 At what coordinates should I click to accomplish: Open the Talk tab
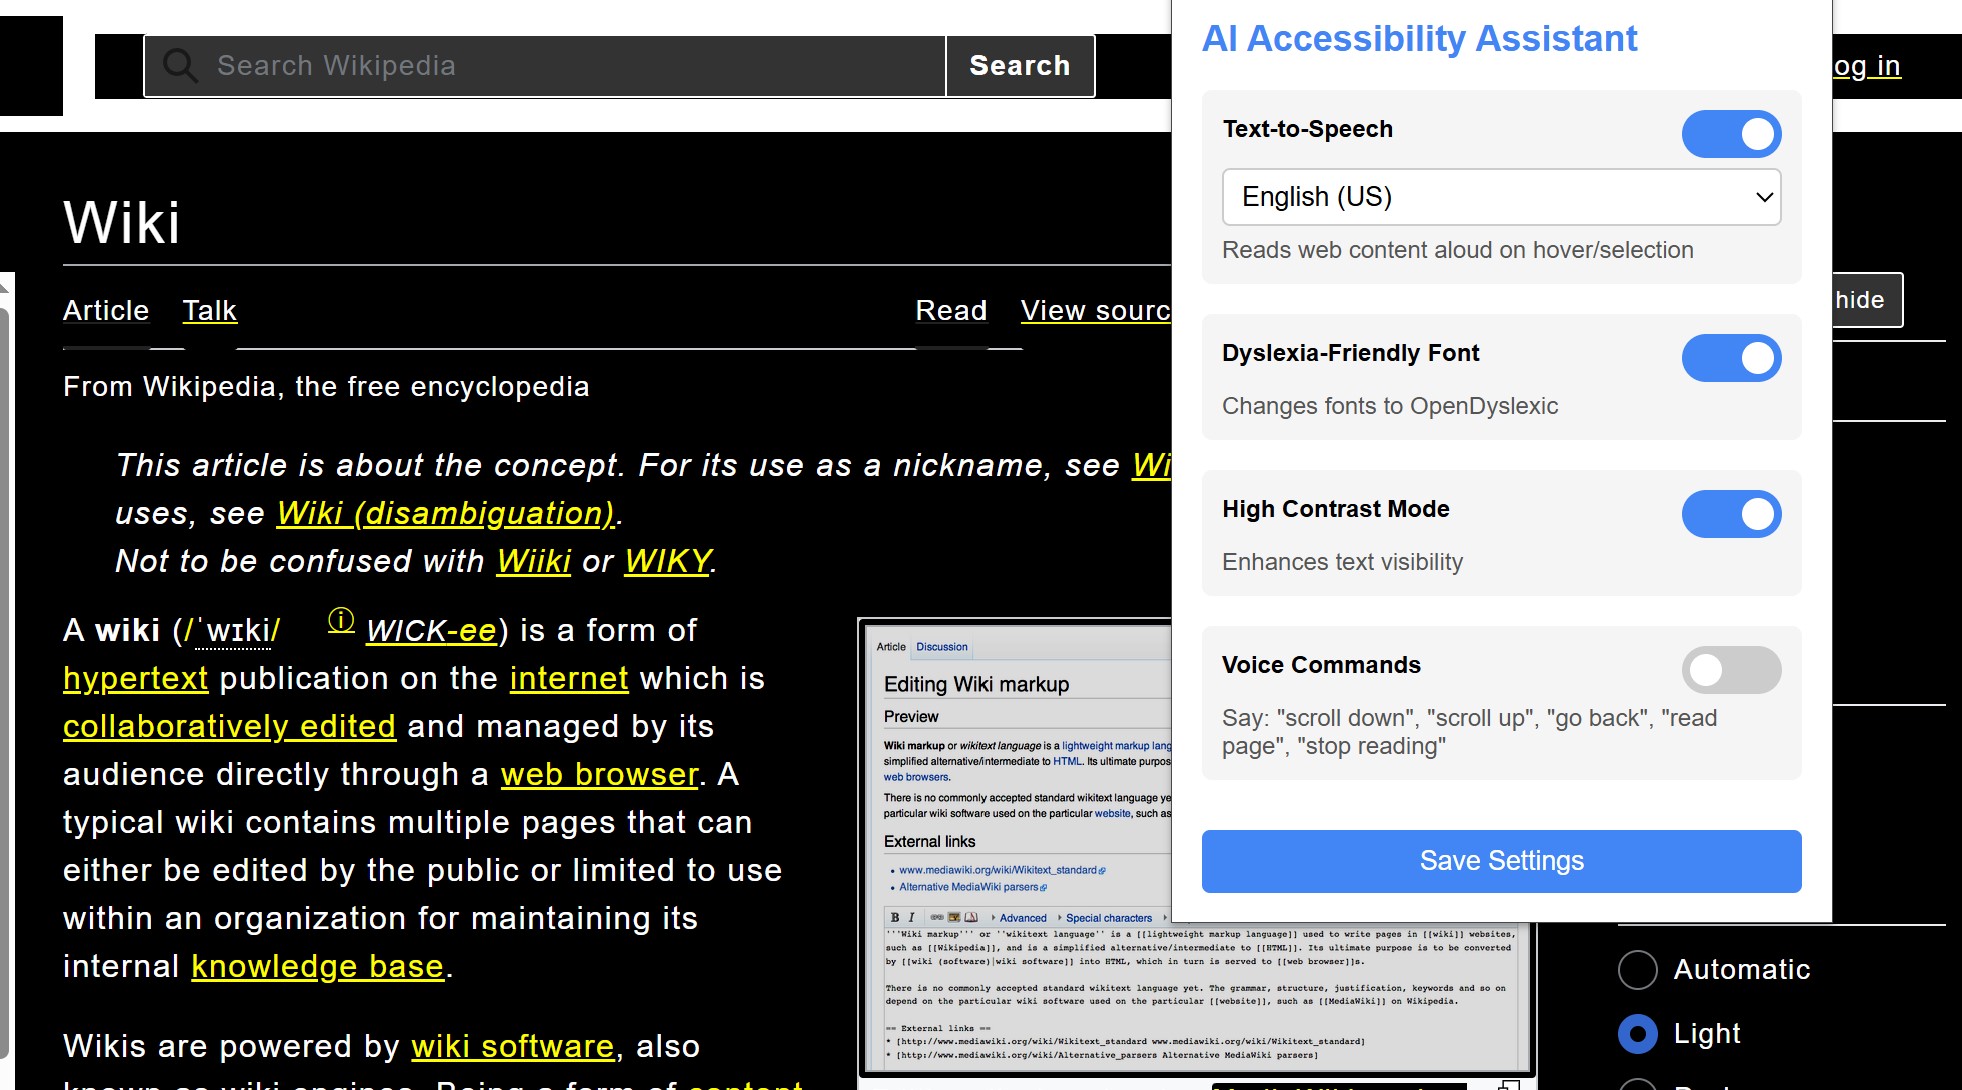(x=209, y=311)
